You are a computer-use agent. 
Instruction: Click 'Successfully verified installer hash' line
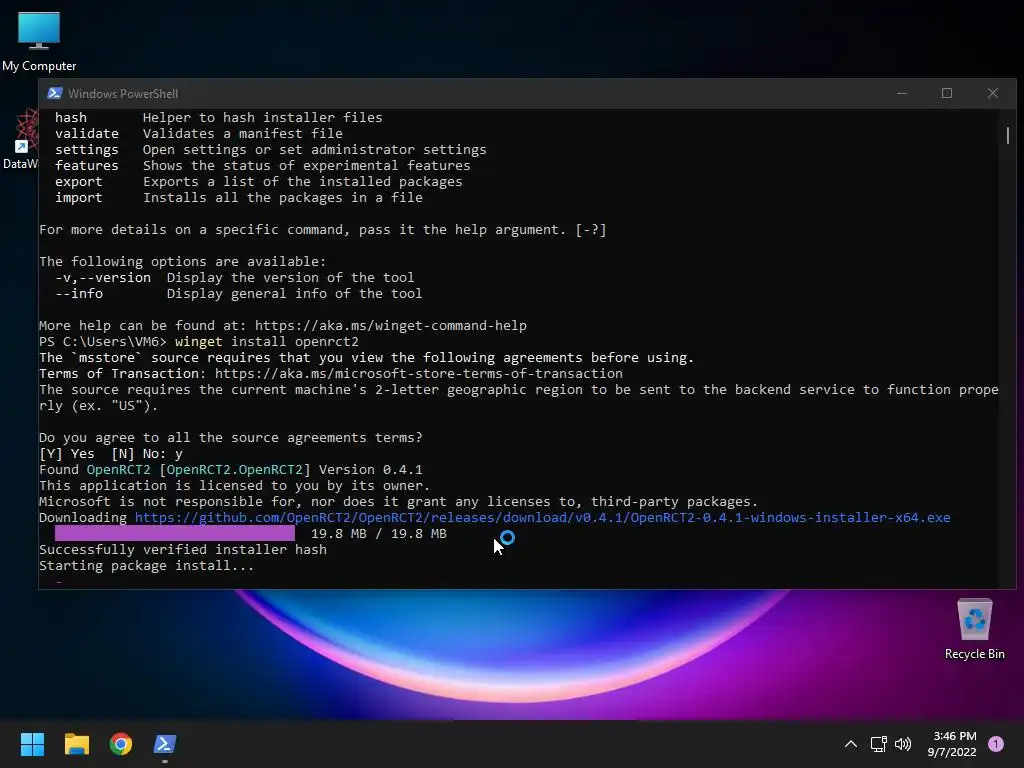(x=183, y=549)
